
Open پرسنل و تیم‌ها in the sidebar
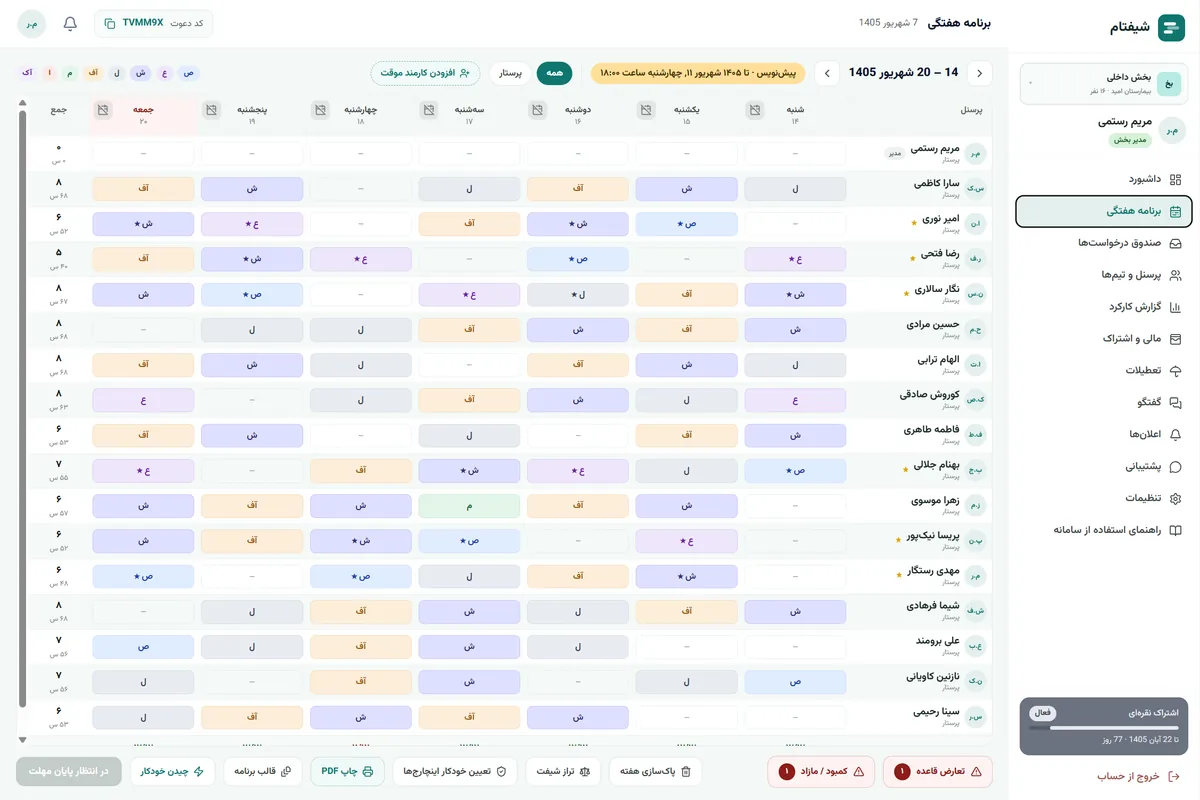pos(1104,275)
